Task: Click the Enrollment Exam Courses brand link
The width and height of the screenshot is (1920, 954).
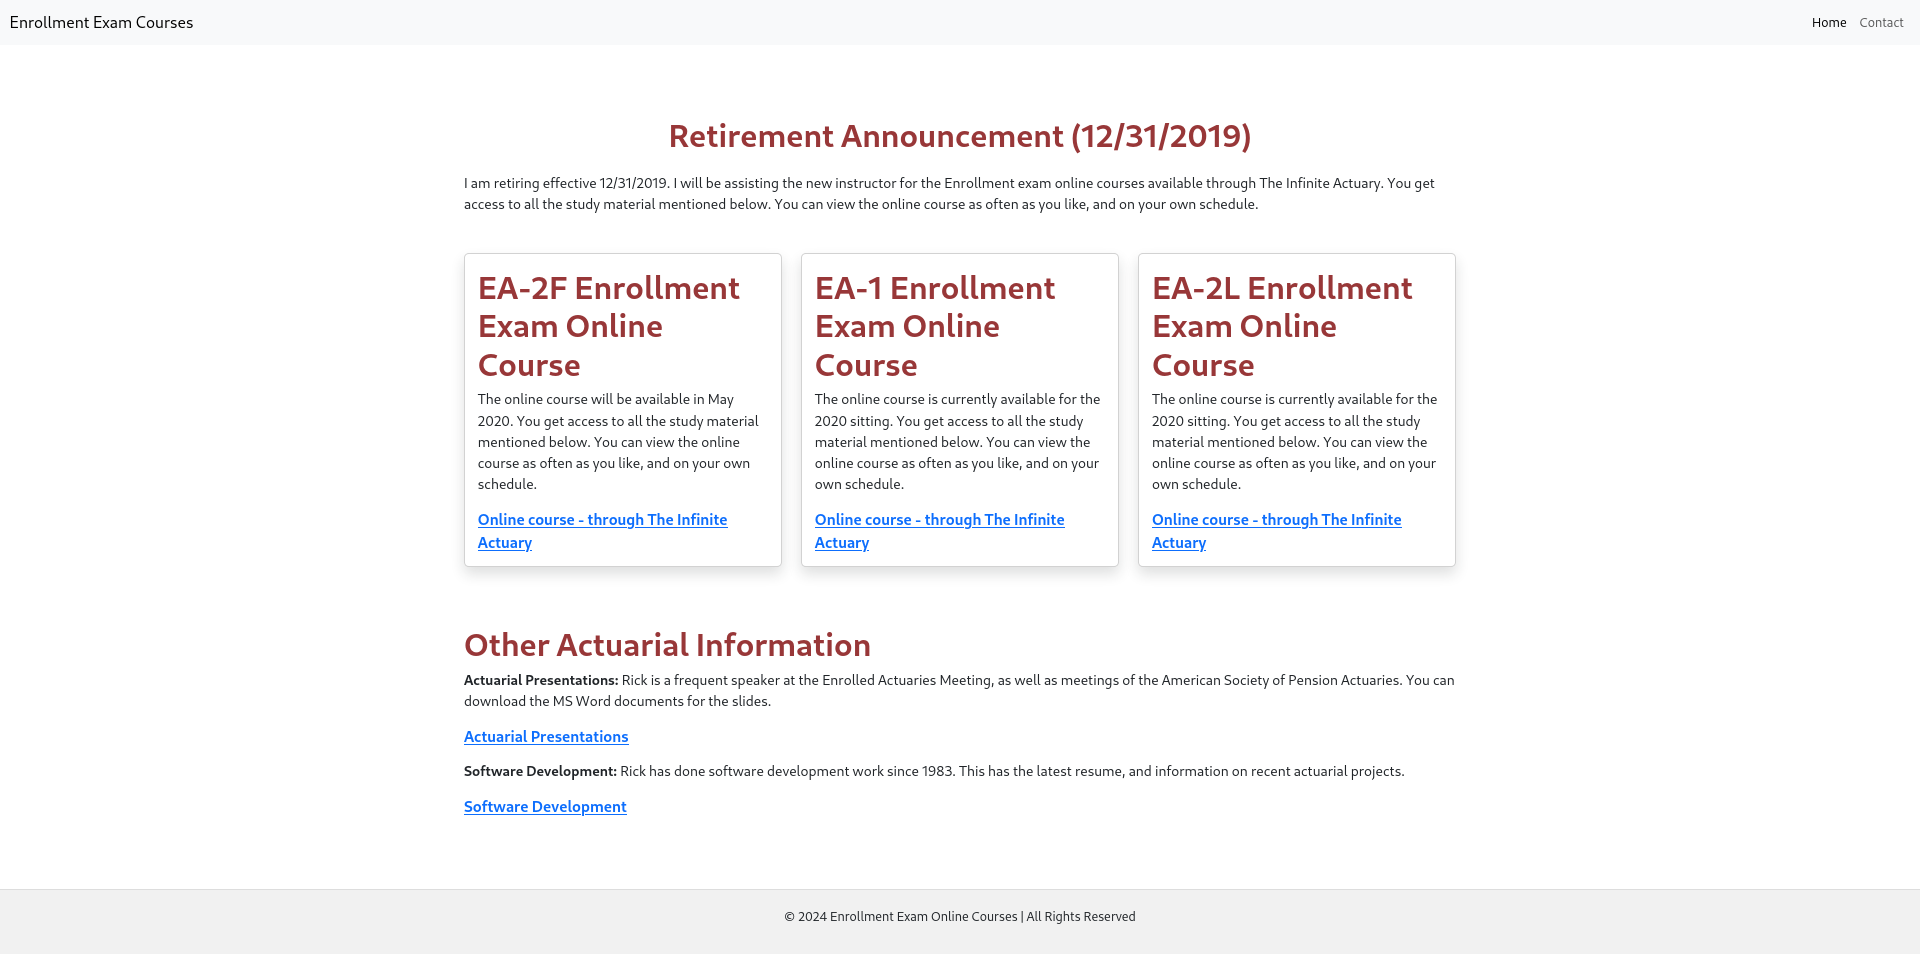Action: [101, 22]
